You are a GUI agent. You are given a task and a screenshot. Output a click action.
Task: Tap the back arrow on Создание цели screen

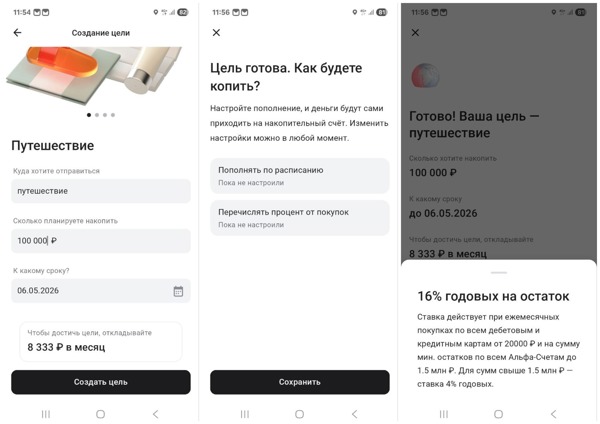pyautogui.click(x=17, y=33)
